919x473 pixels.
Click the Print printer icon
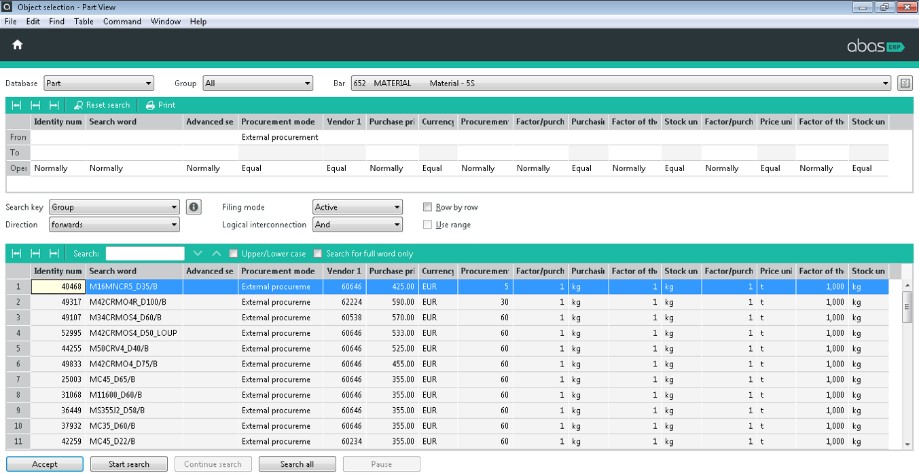point(150,106)
